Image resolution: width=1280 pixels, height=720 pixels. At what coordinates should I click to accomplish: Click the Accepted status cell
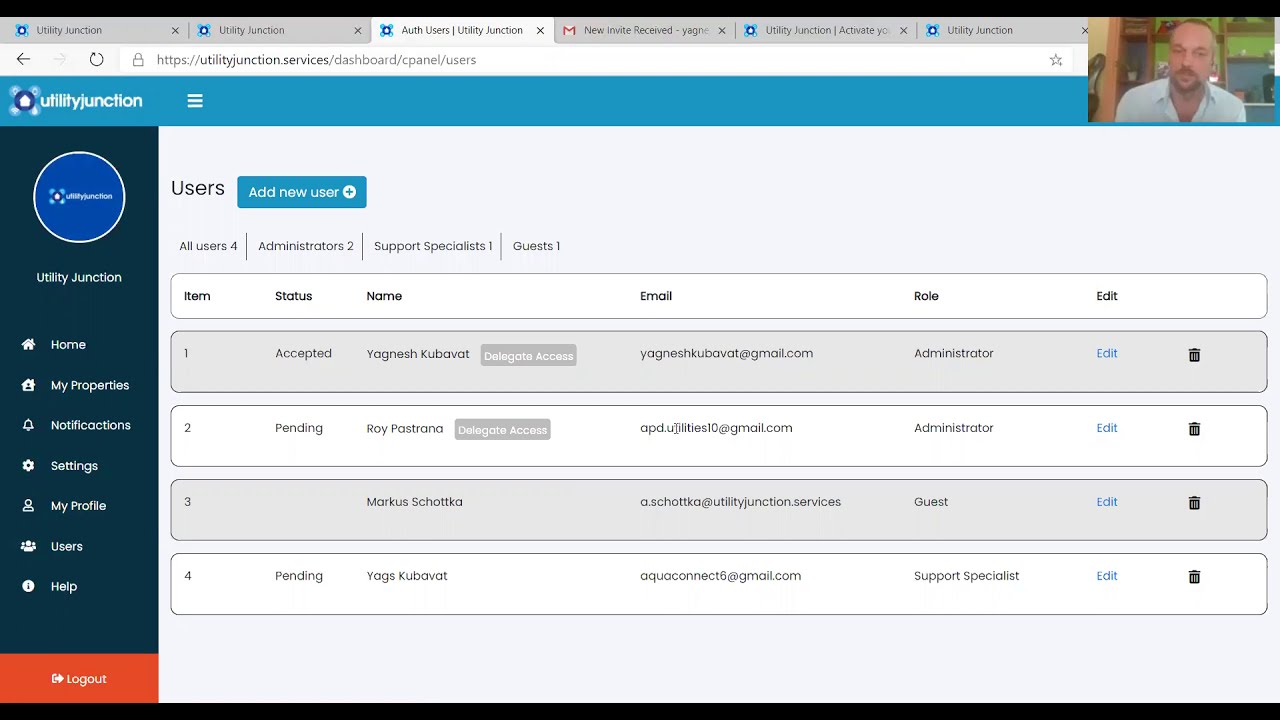click(x=303, y=353)
